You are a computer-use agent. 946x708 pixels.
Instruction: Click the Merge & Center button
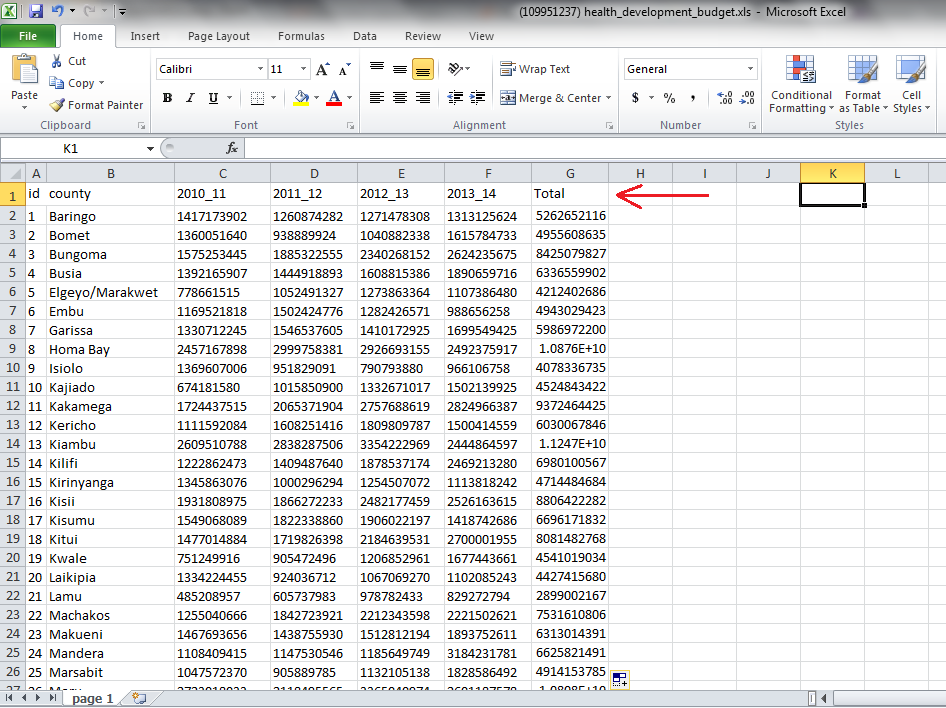pos(550,98)
